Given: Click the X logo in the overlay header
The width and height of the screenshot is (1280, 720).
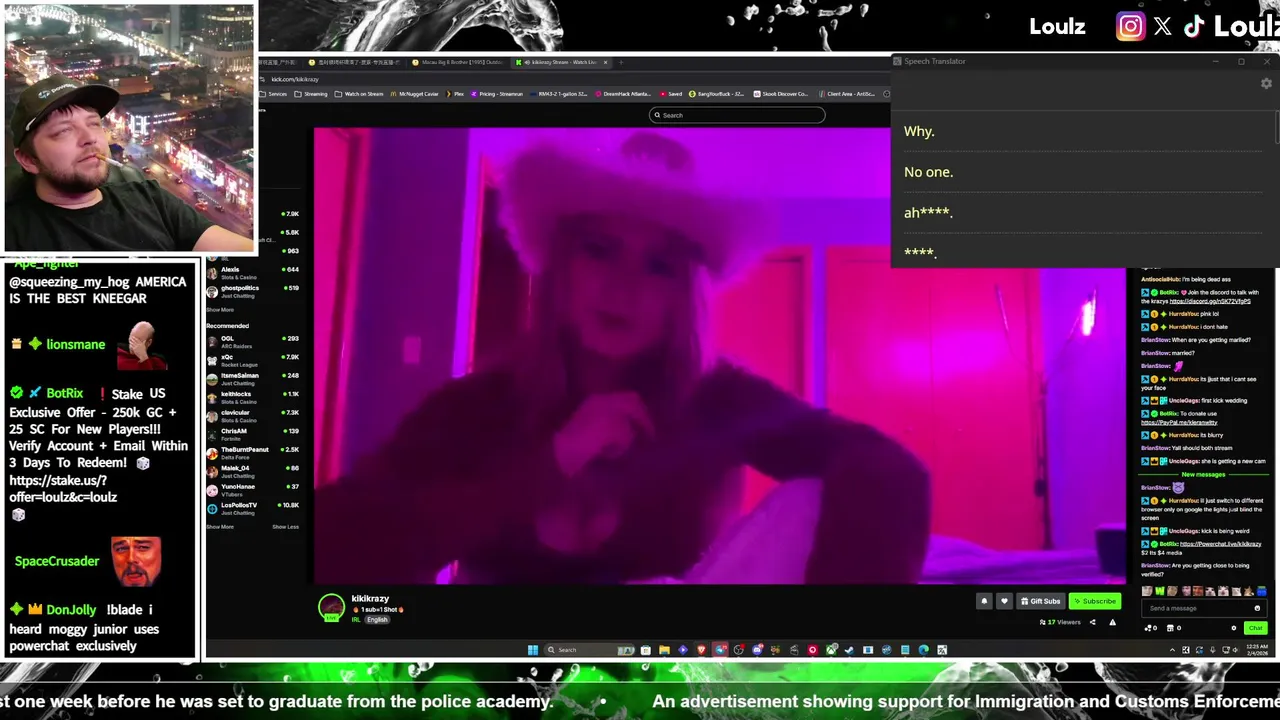Looking at the screenshot, I should point(1162,27).
